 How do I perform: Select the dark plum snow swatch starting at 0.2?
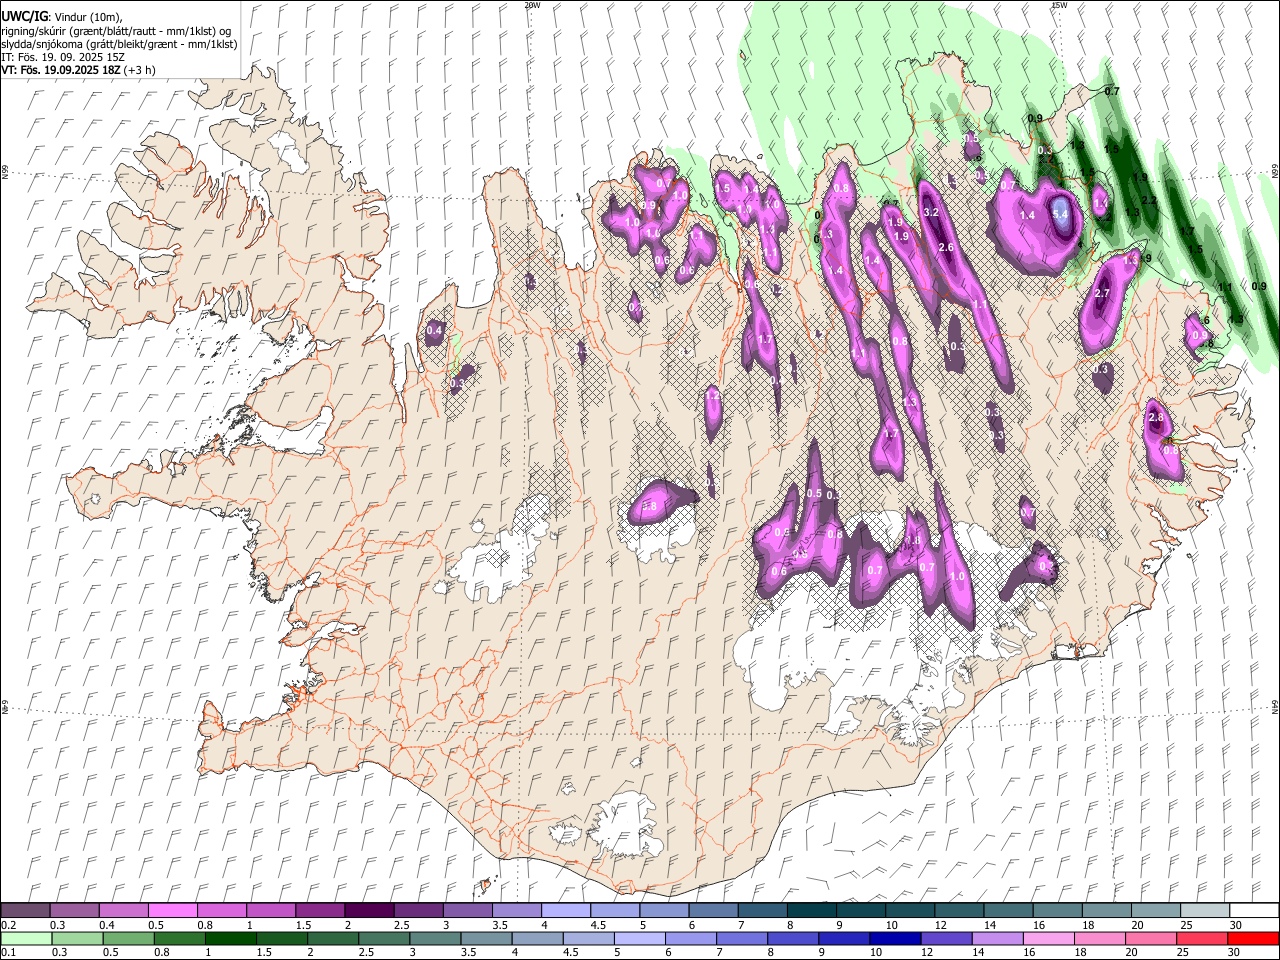[x=25, y=911]
